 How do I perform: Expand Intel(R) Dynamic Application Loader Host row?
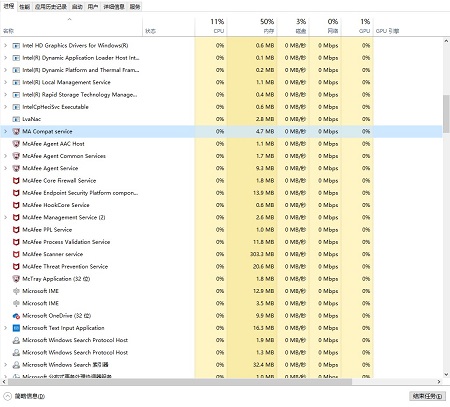click(x=5, y=58)
